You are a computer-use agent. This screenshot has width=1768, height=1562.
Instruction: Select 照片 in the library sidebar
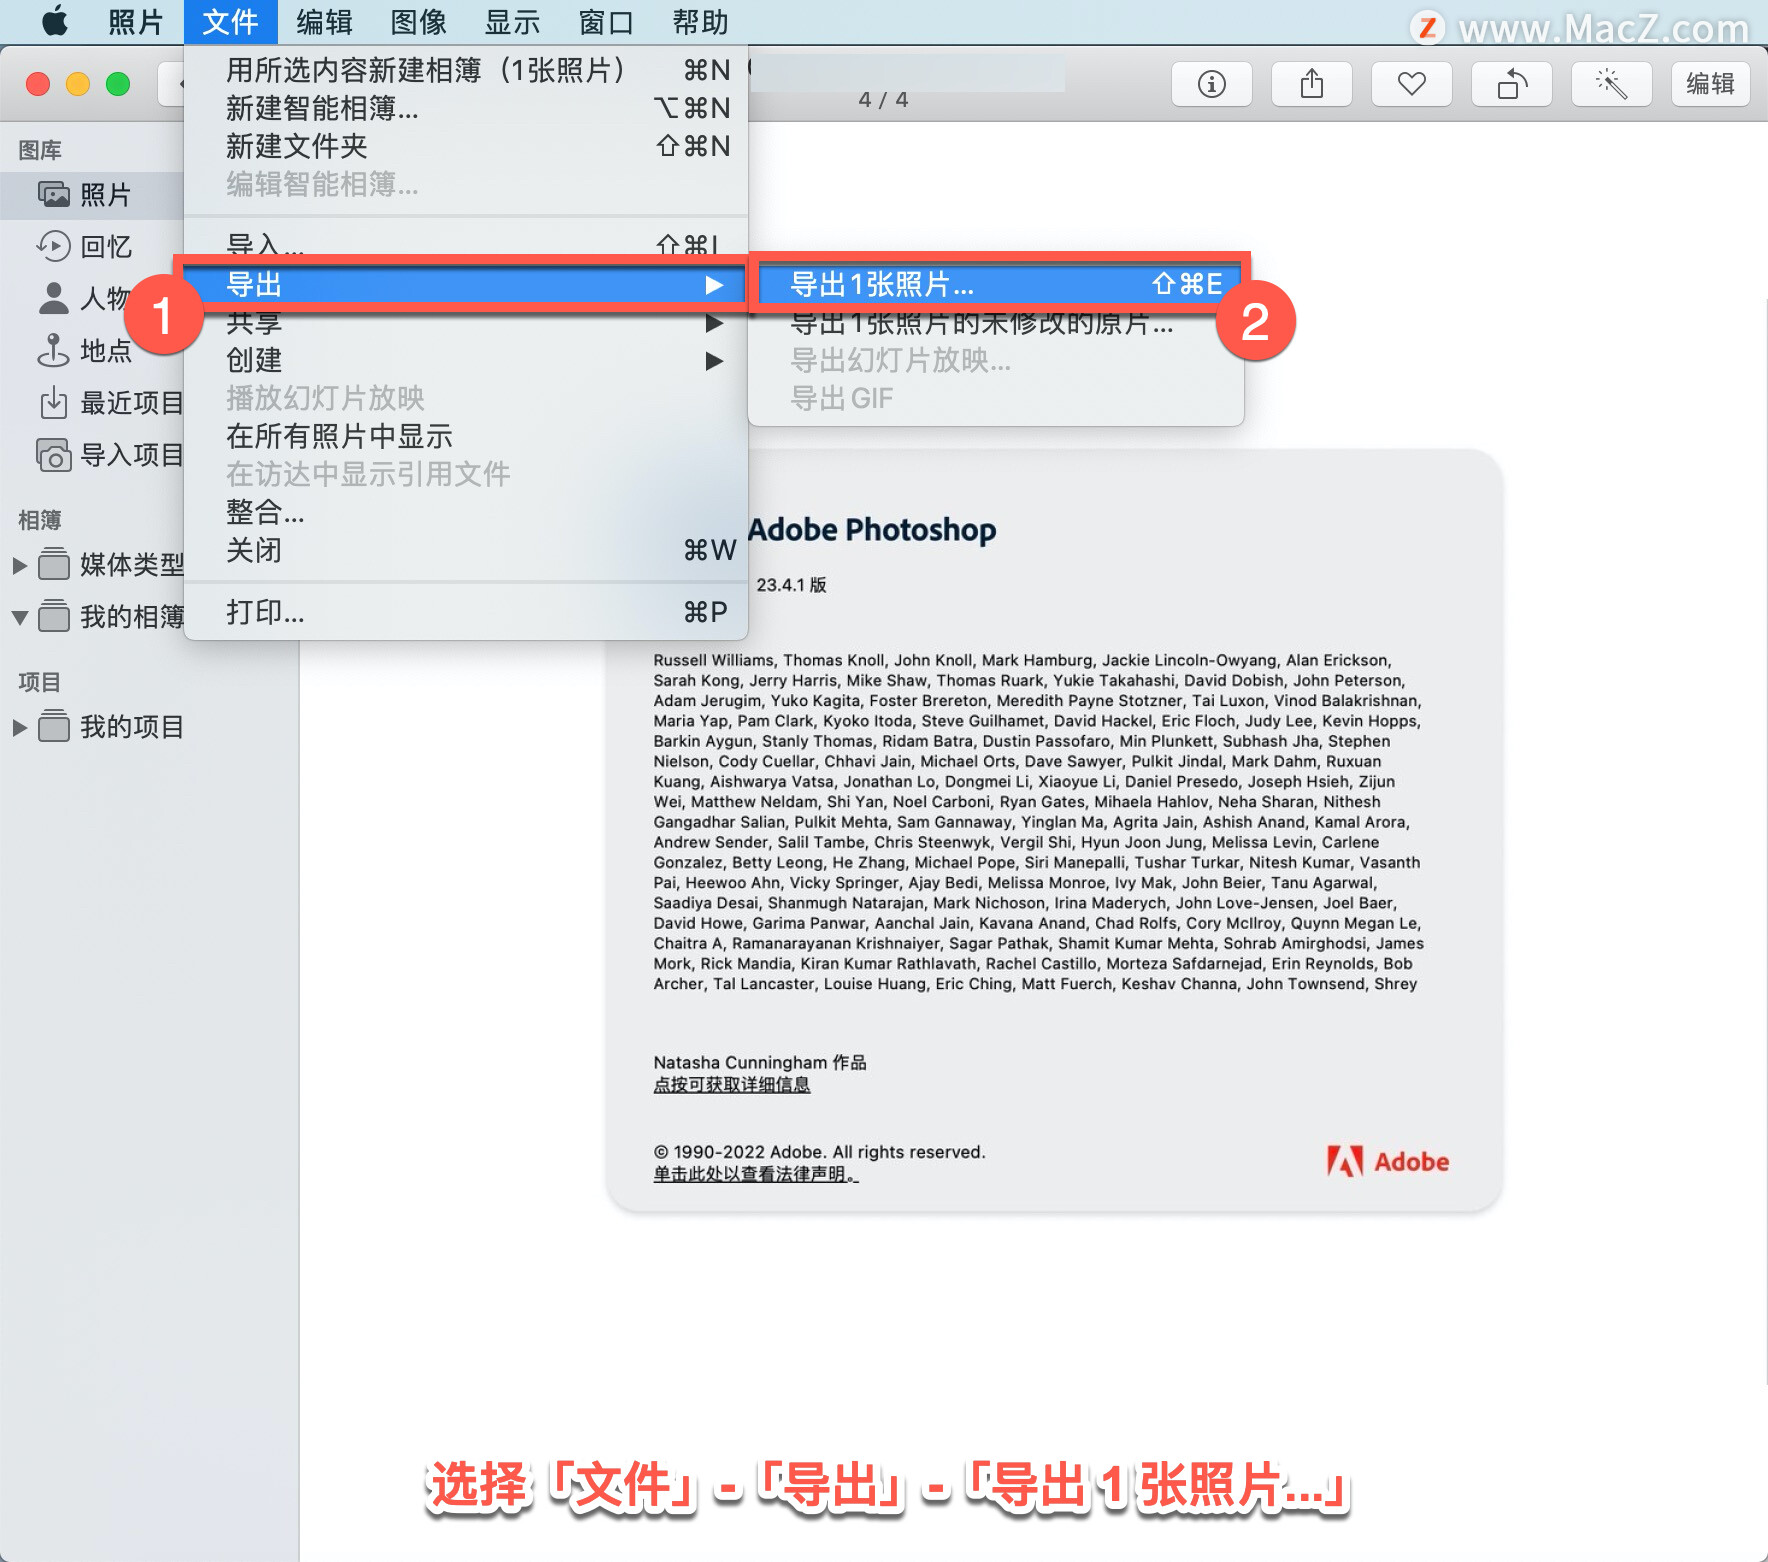click(x=92, y=195)
